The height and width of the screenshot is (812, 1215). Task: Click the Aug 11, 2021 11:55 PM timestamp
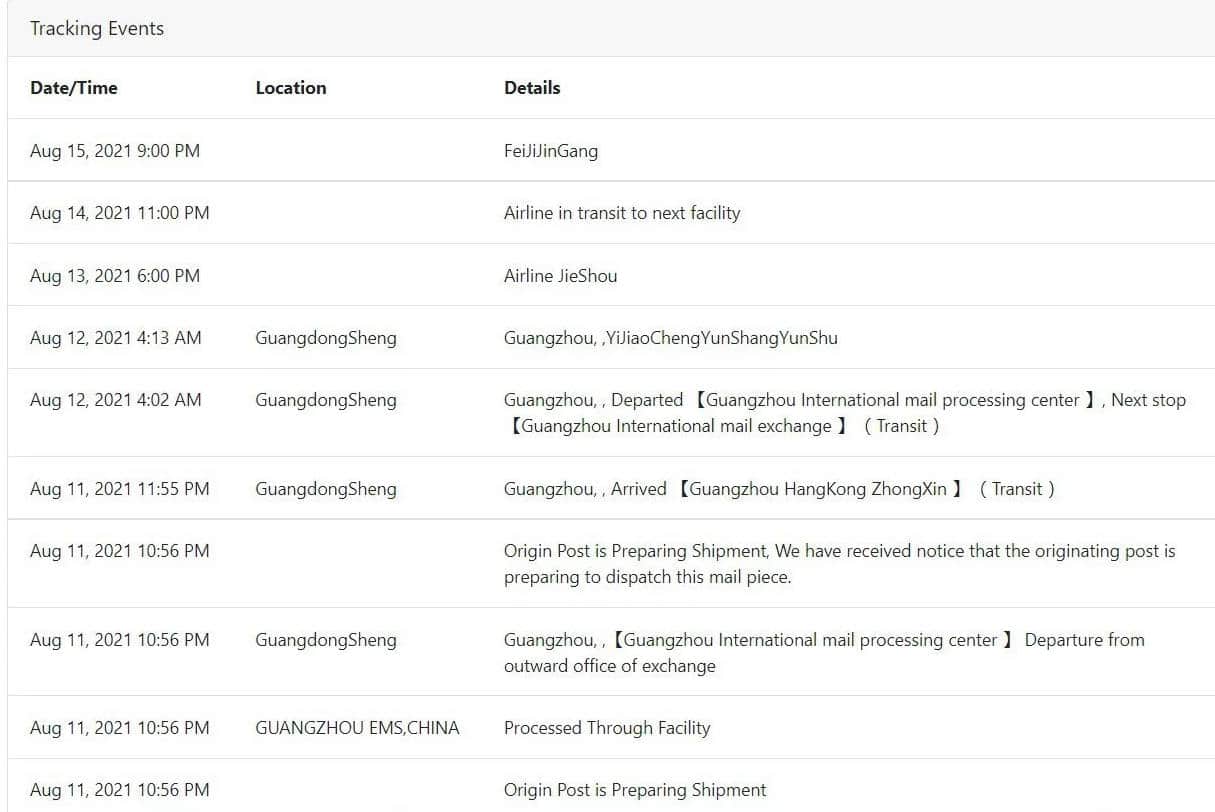(119, 489)
